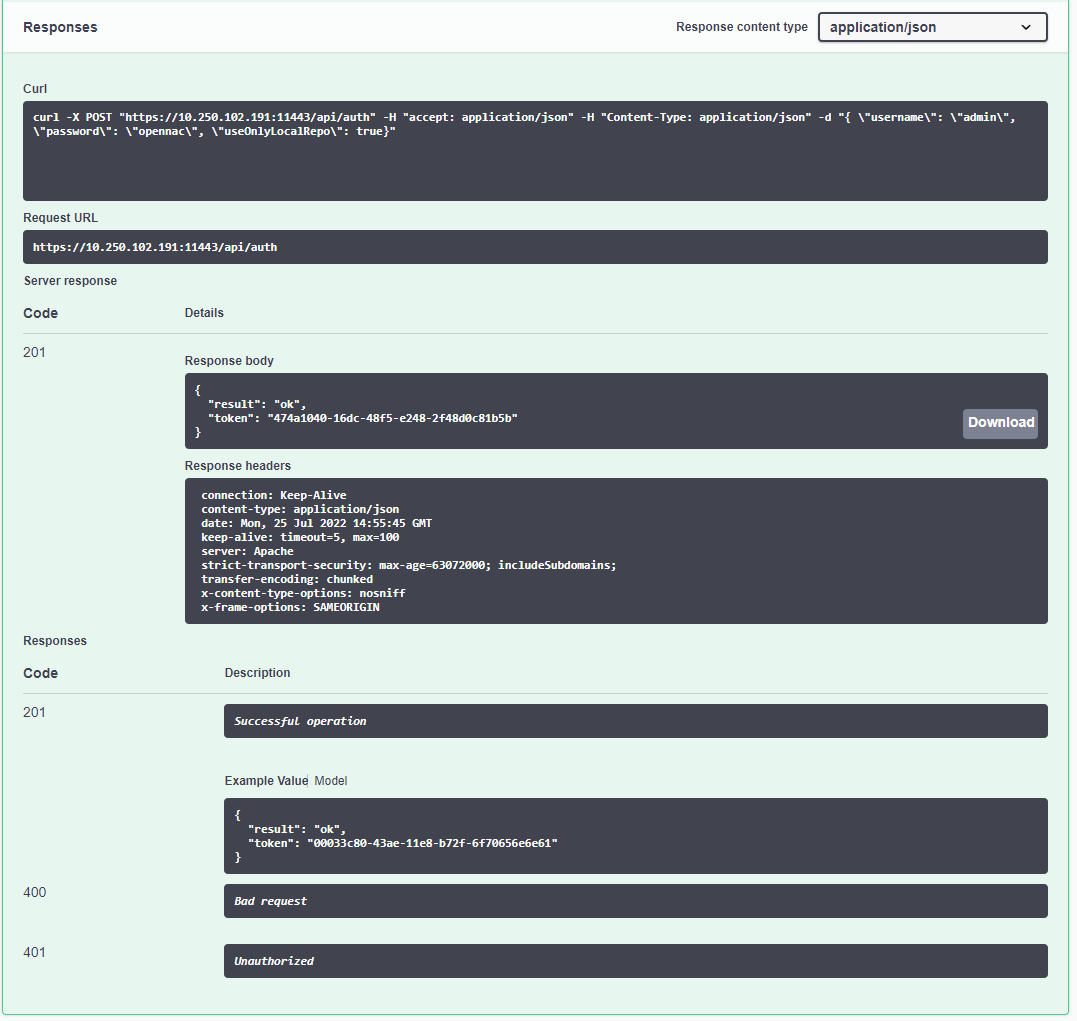The image size is (1077, 1021).
Task: Click the Download button in response body
Action: [1000, 423]
